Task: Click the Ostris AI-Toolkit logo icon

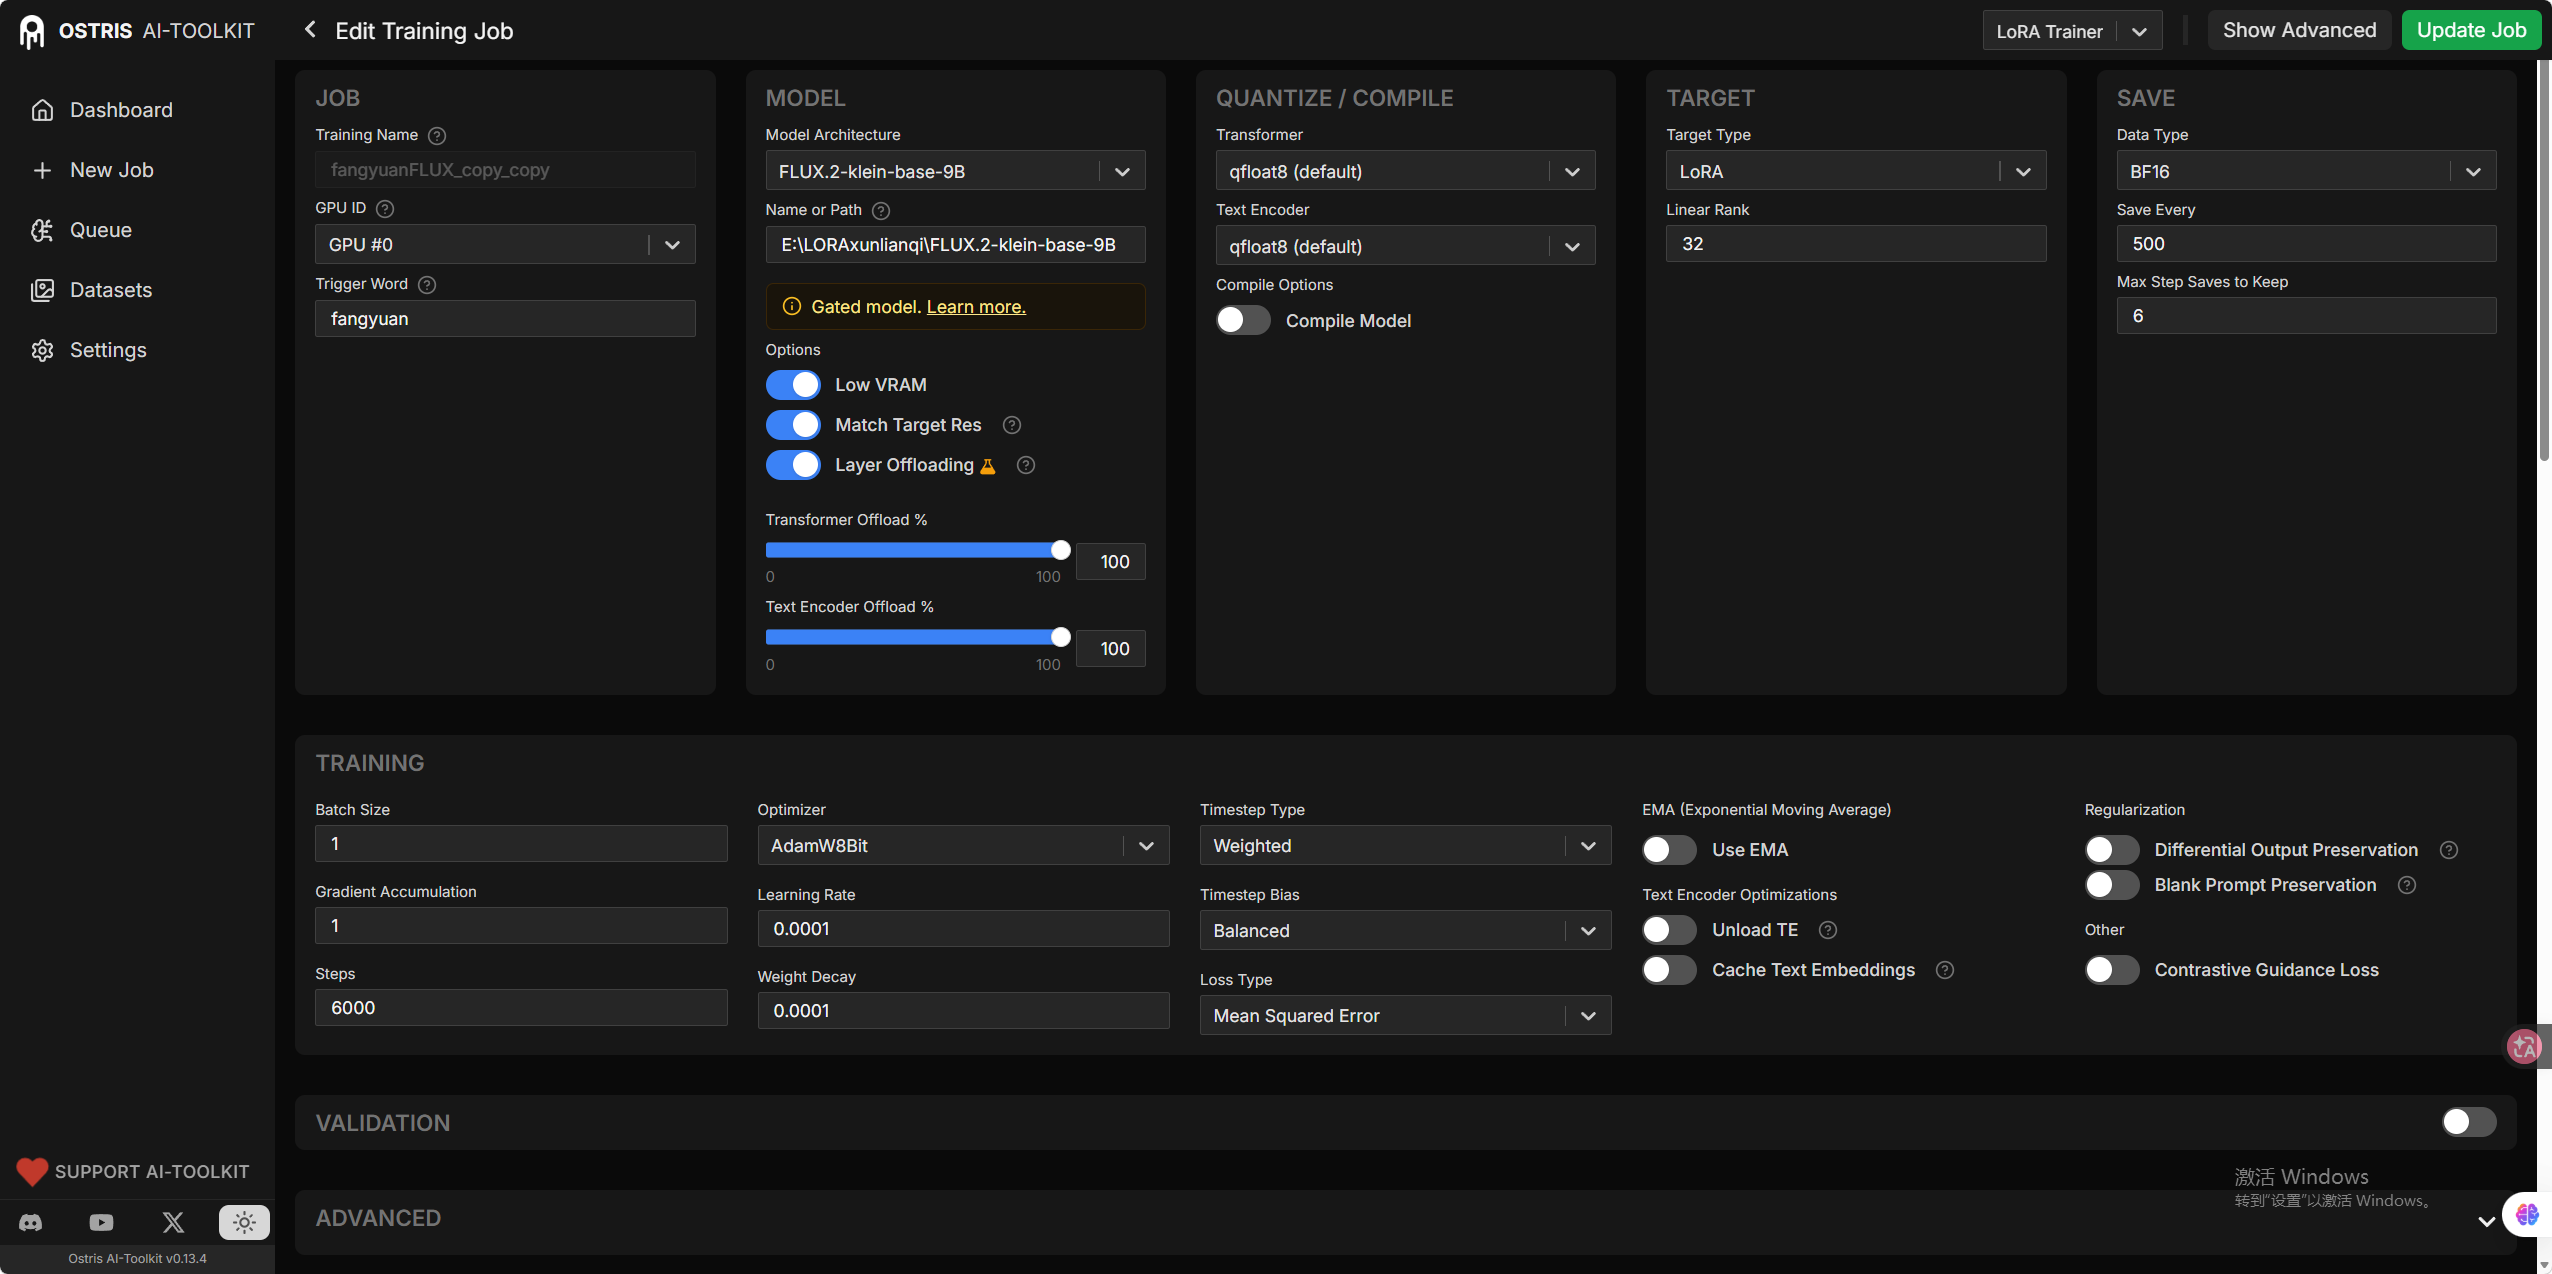Action: point(32,31)
